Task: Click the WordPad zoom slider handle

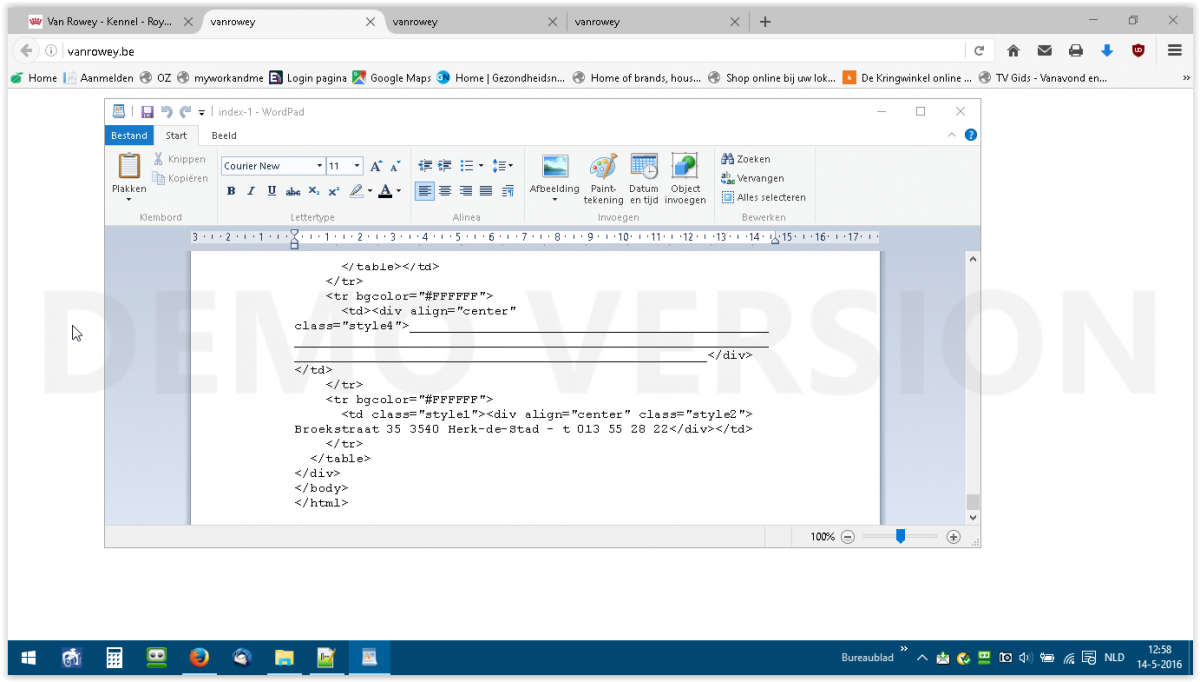Action: click(900, 537)
